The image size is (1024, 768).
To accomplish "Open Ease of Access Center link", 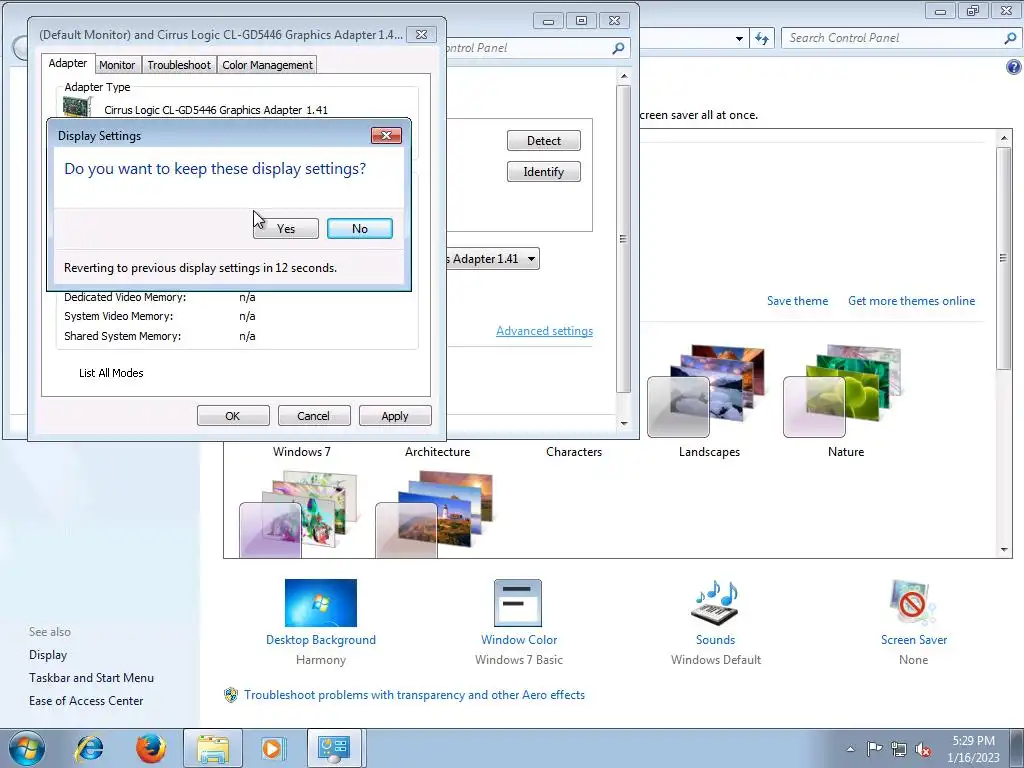I will pos(86,701).
